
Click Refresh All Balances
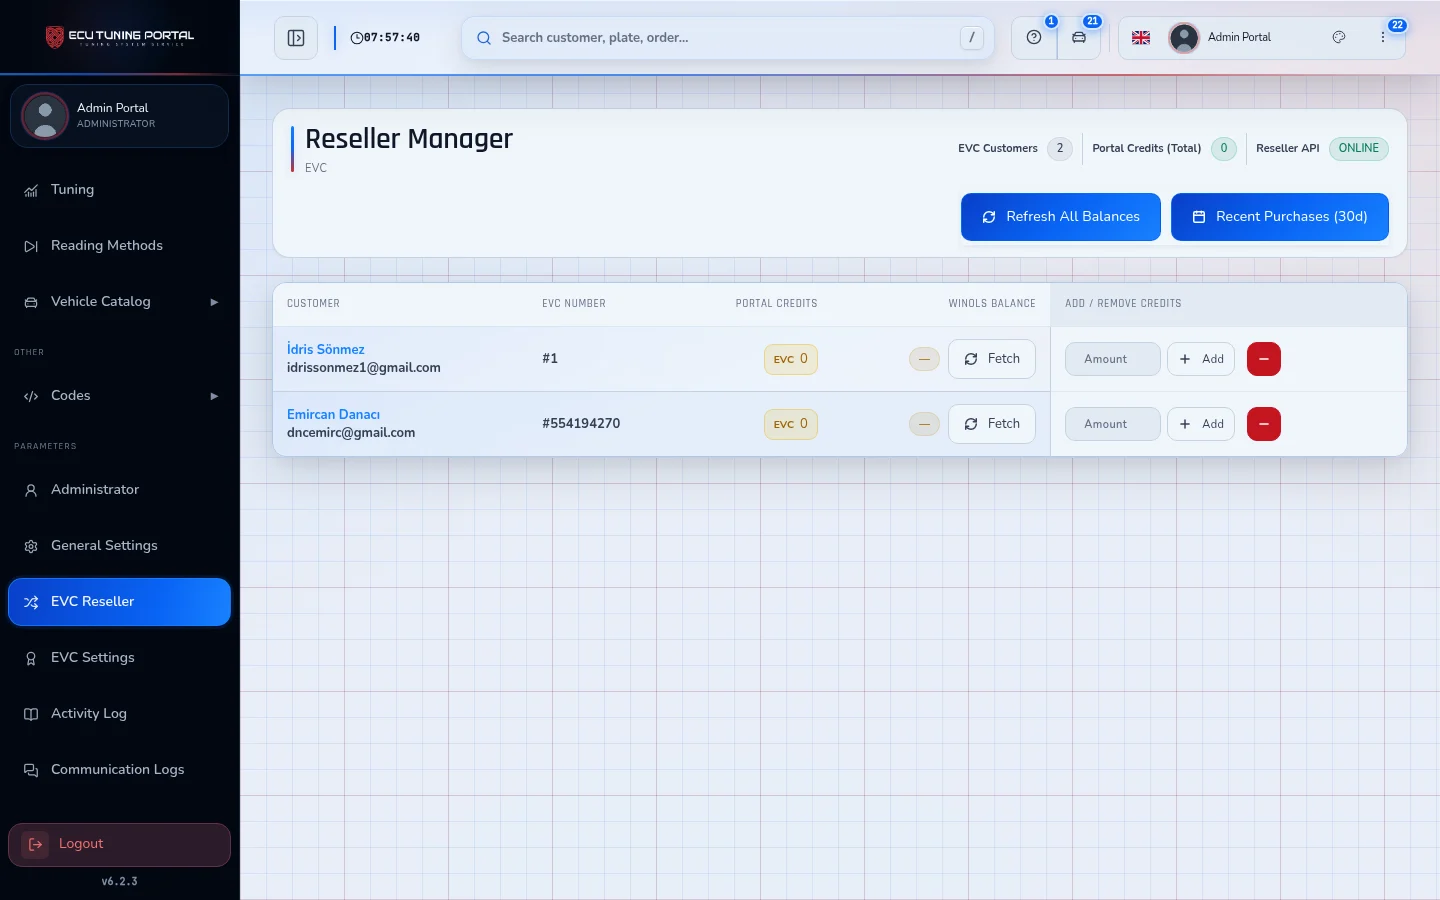coord(1061,217)
